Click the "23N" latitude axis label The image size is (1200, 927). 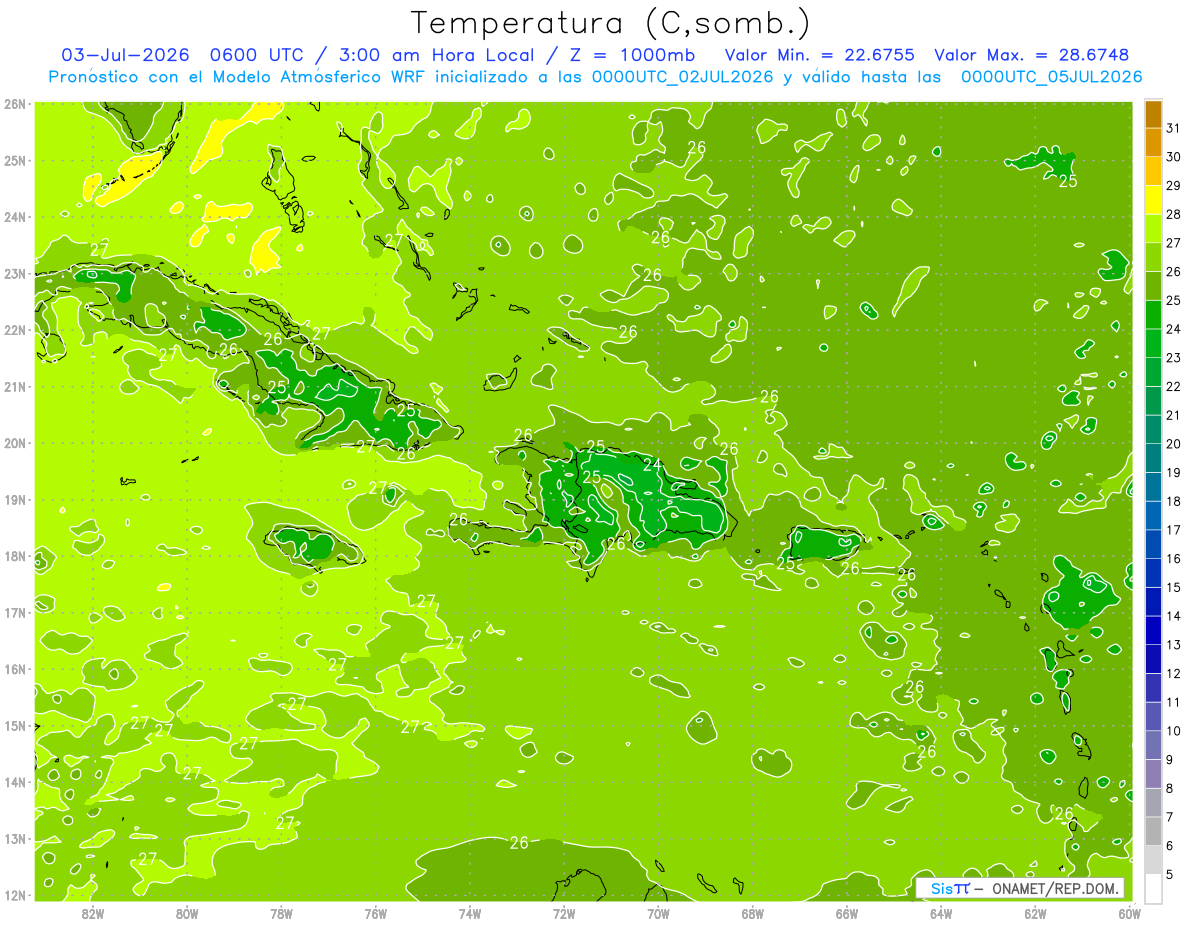click(16, 273)
